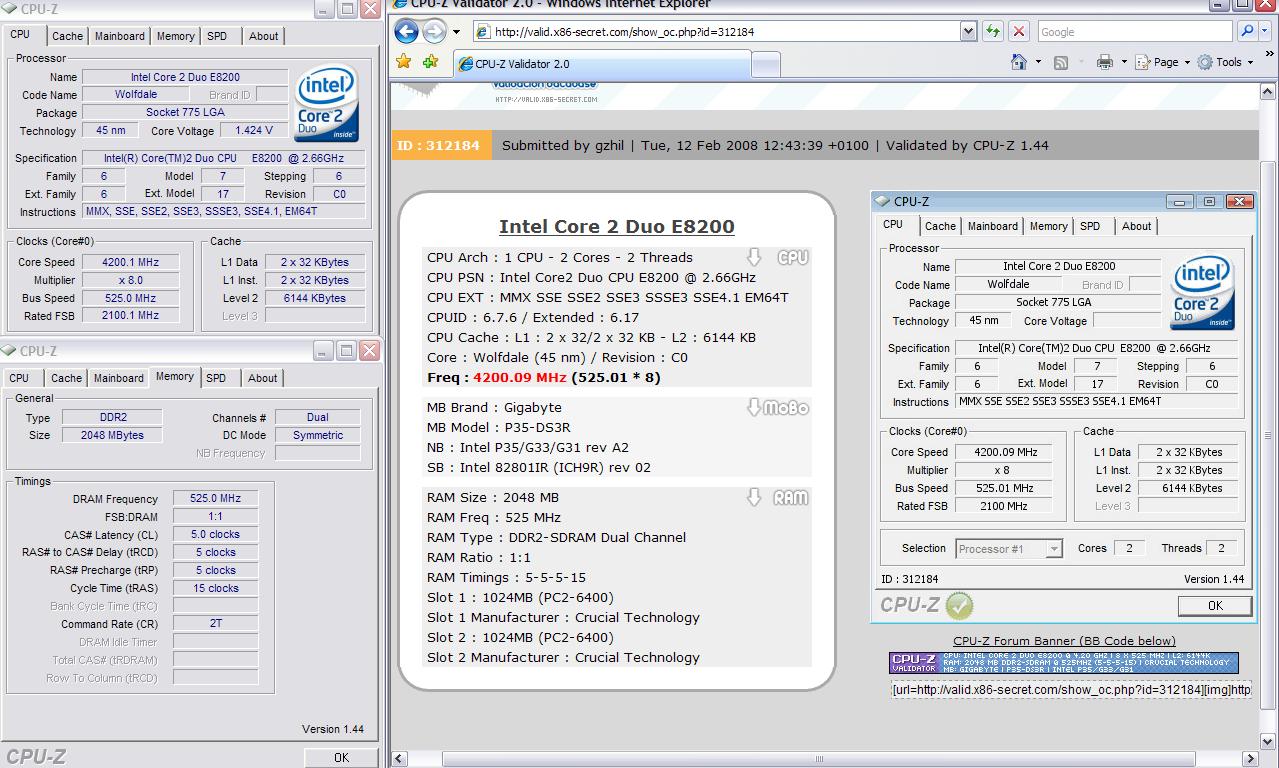1279x768 pixels.
Task: Open SPD tab in top CPU-Z window
Action: (217, 36)
